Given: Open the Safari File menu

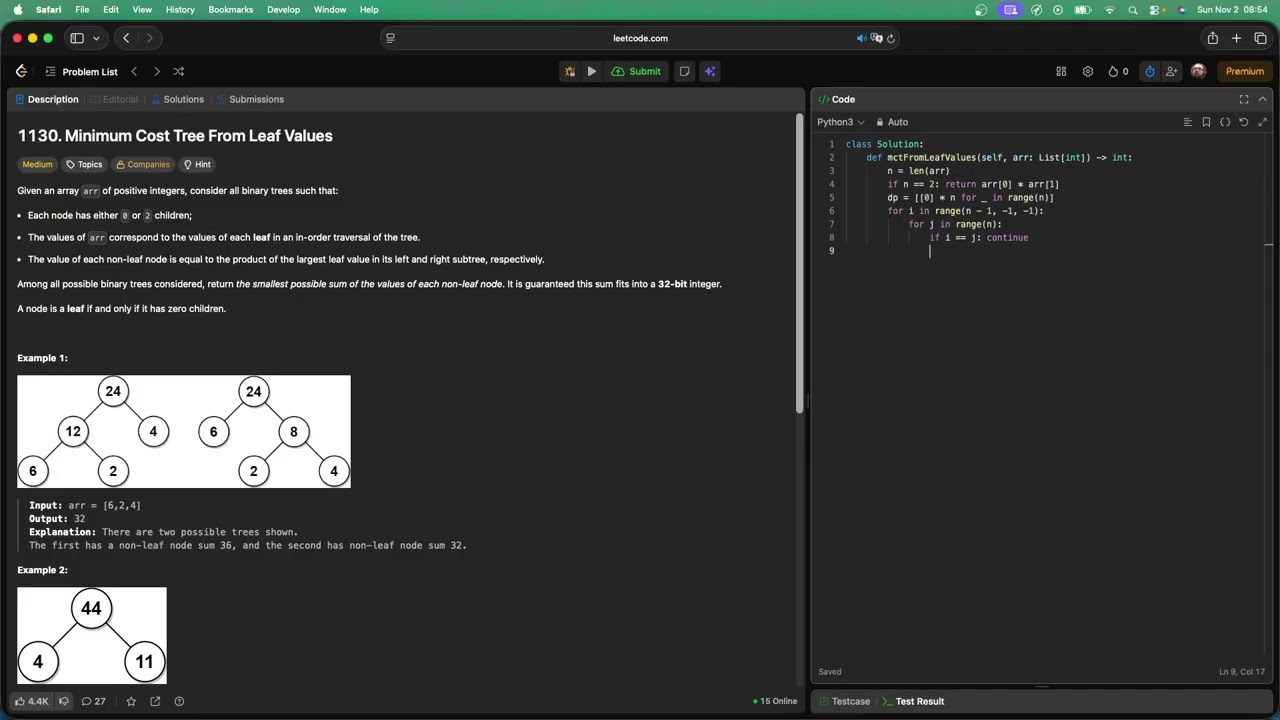Looking at the screenshot, I should pos(82,10).
